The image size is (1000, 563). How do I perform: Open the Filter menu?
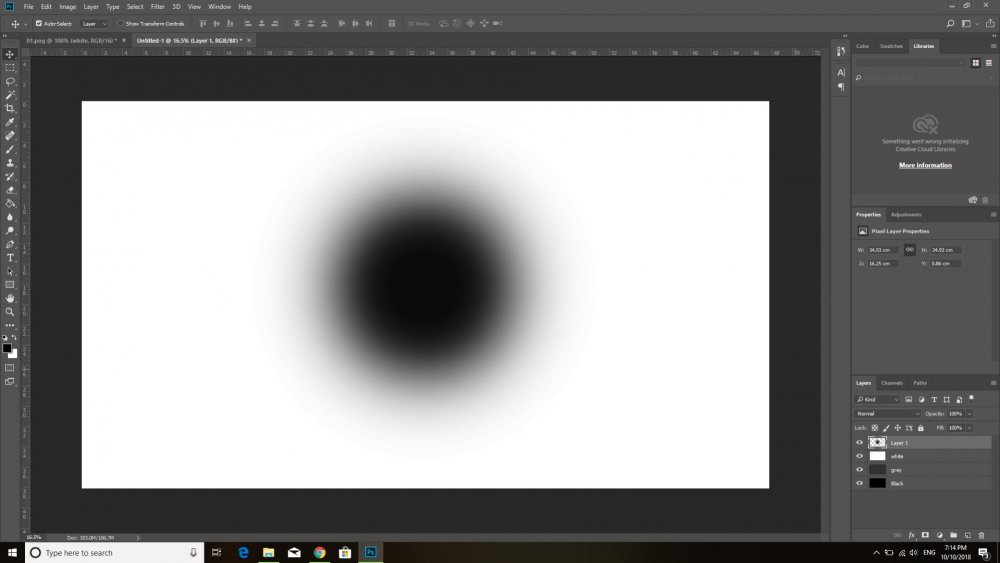click(x=158, y=6)
